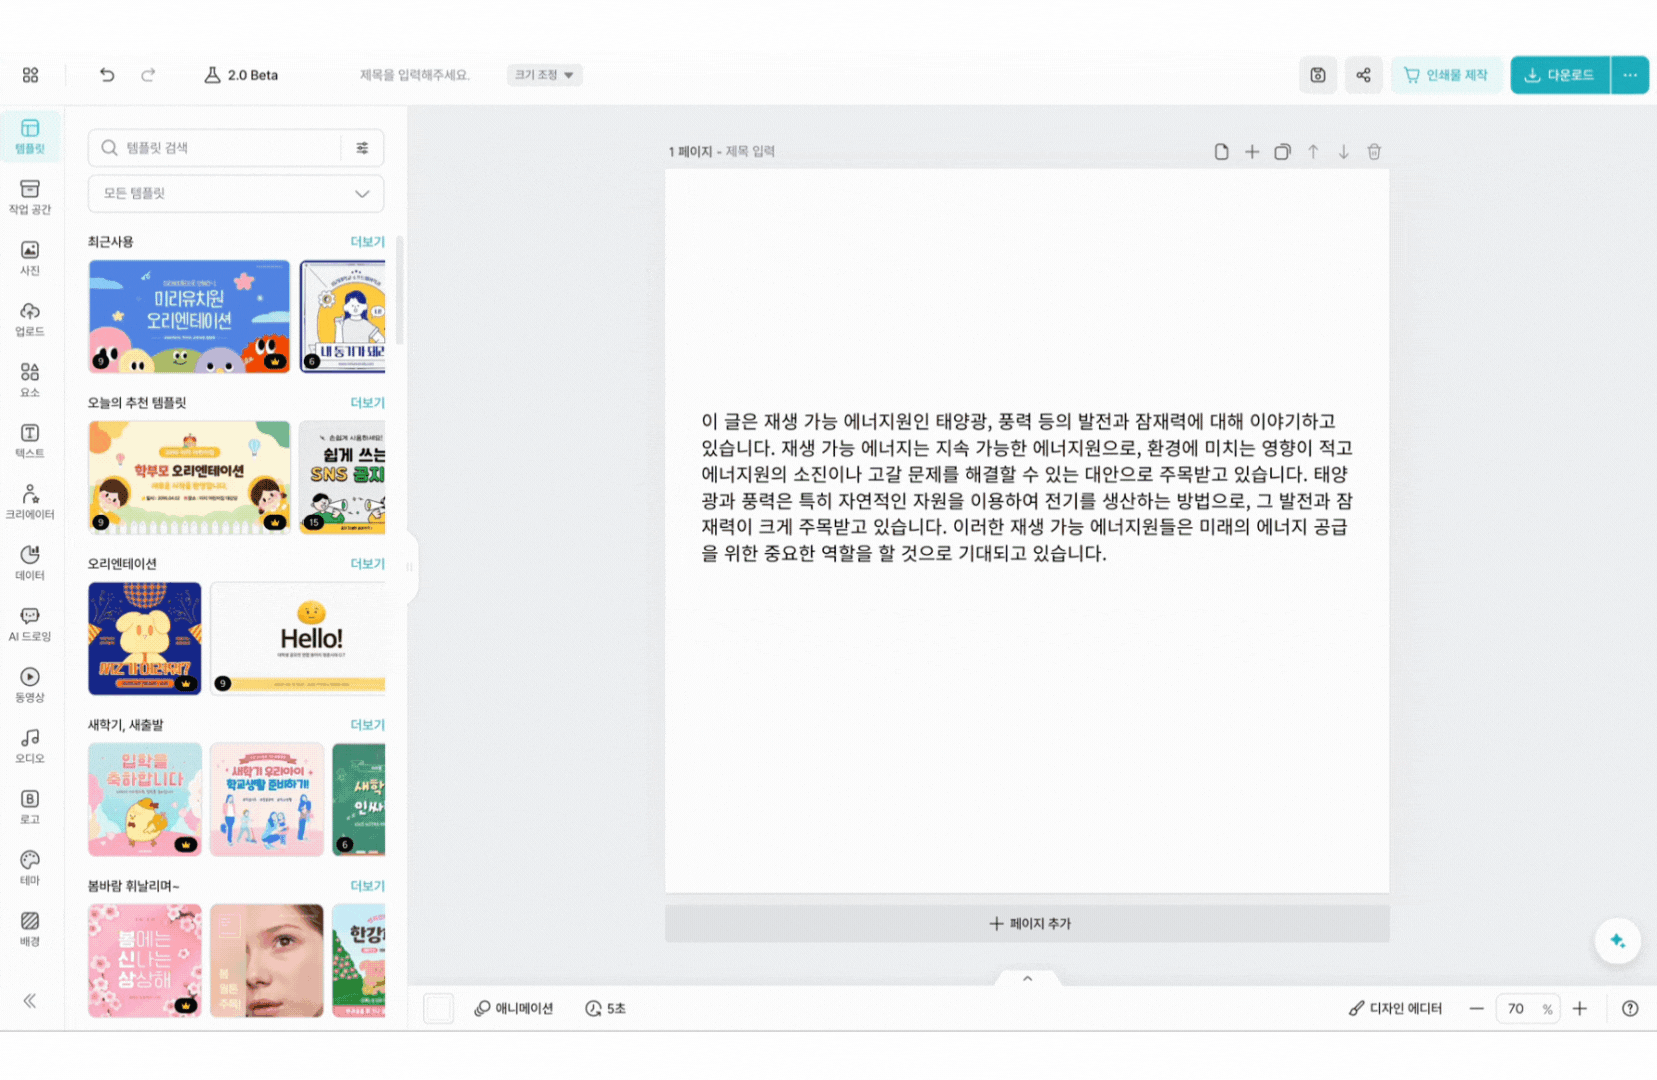Open the 5초 page duration setting

(x=605, y=1009)
